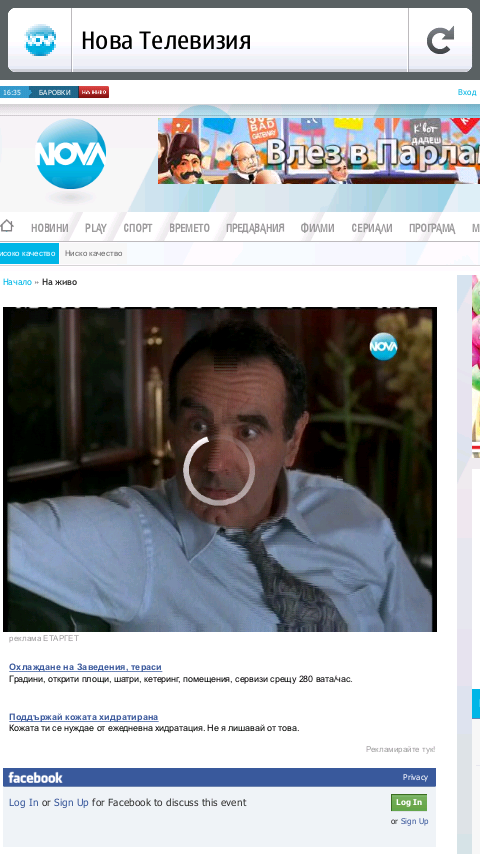Open ФИЛМИ menu item
Image resolution: width=480 pixels, height=854 pixels.
coord(318,228)
